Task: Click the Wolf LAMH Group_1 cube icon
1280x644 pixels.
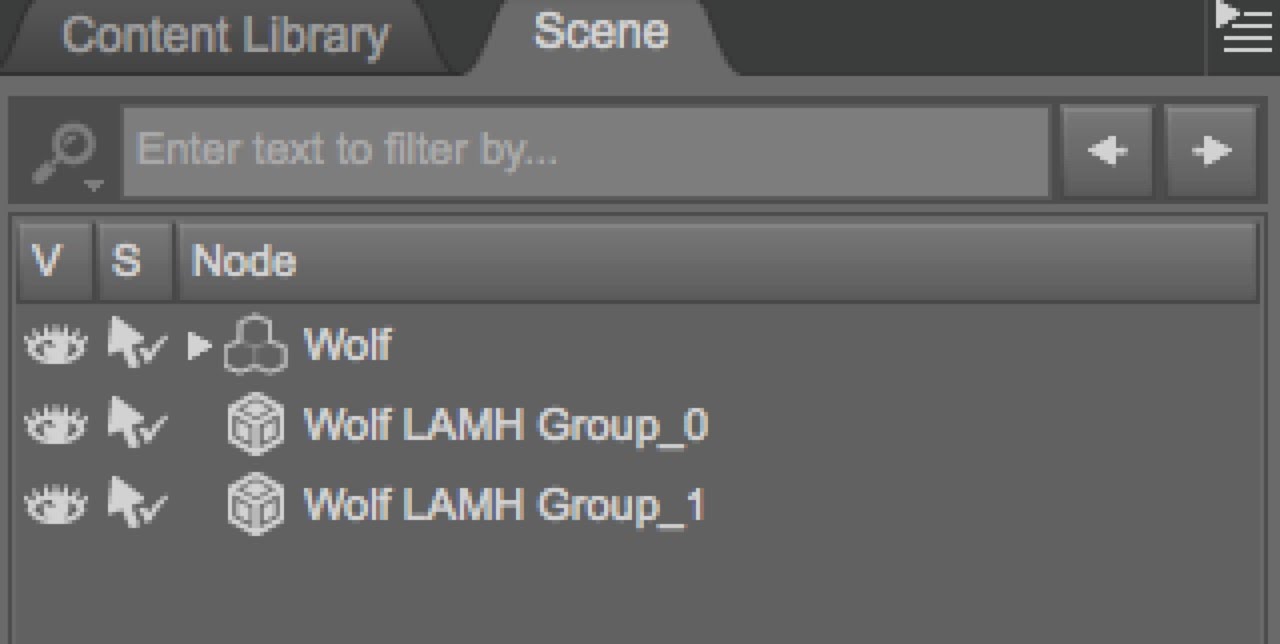Action: pyautogui.click(x=255, y=505)
